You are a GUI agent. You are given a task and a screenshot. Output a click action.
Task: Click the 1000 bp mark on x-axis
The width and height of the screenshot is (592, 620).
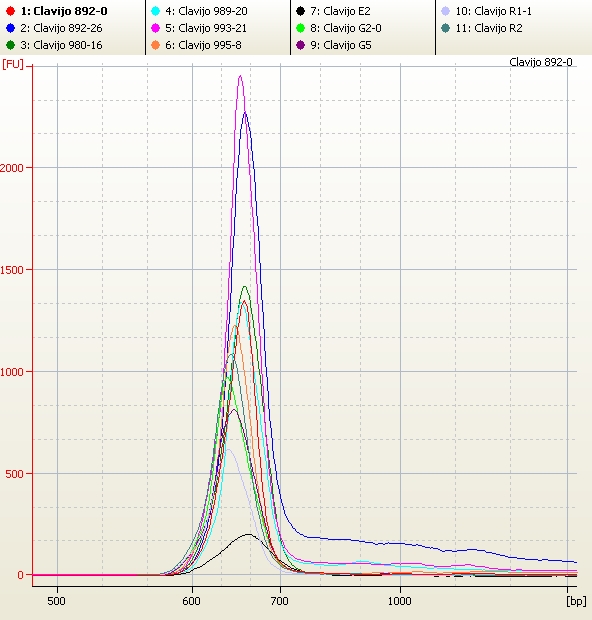(400, 601)
